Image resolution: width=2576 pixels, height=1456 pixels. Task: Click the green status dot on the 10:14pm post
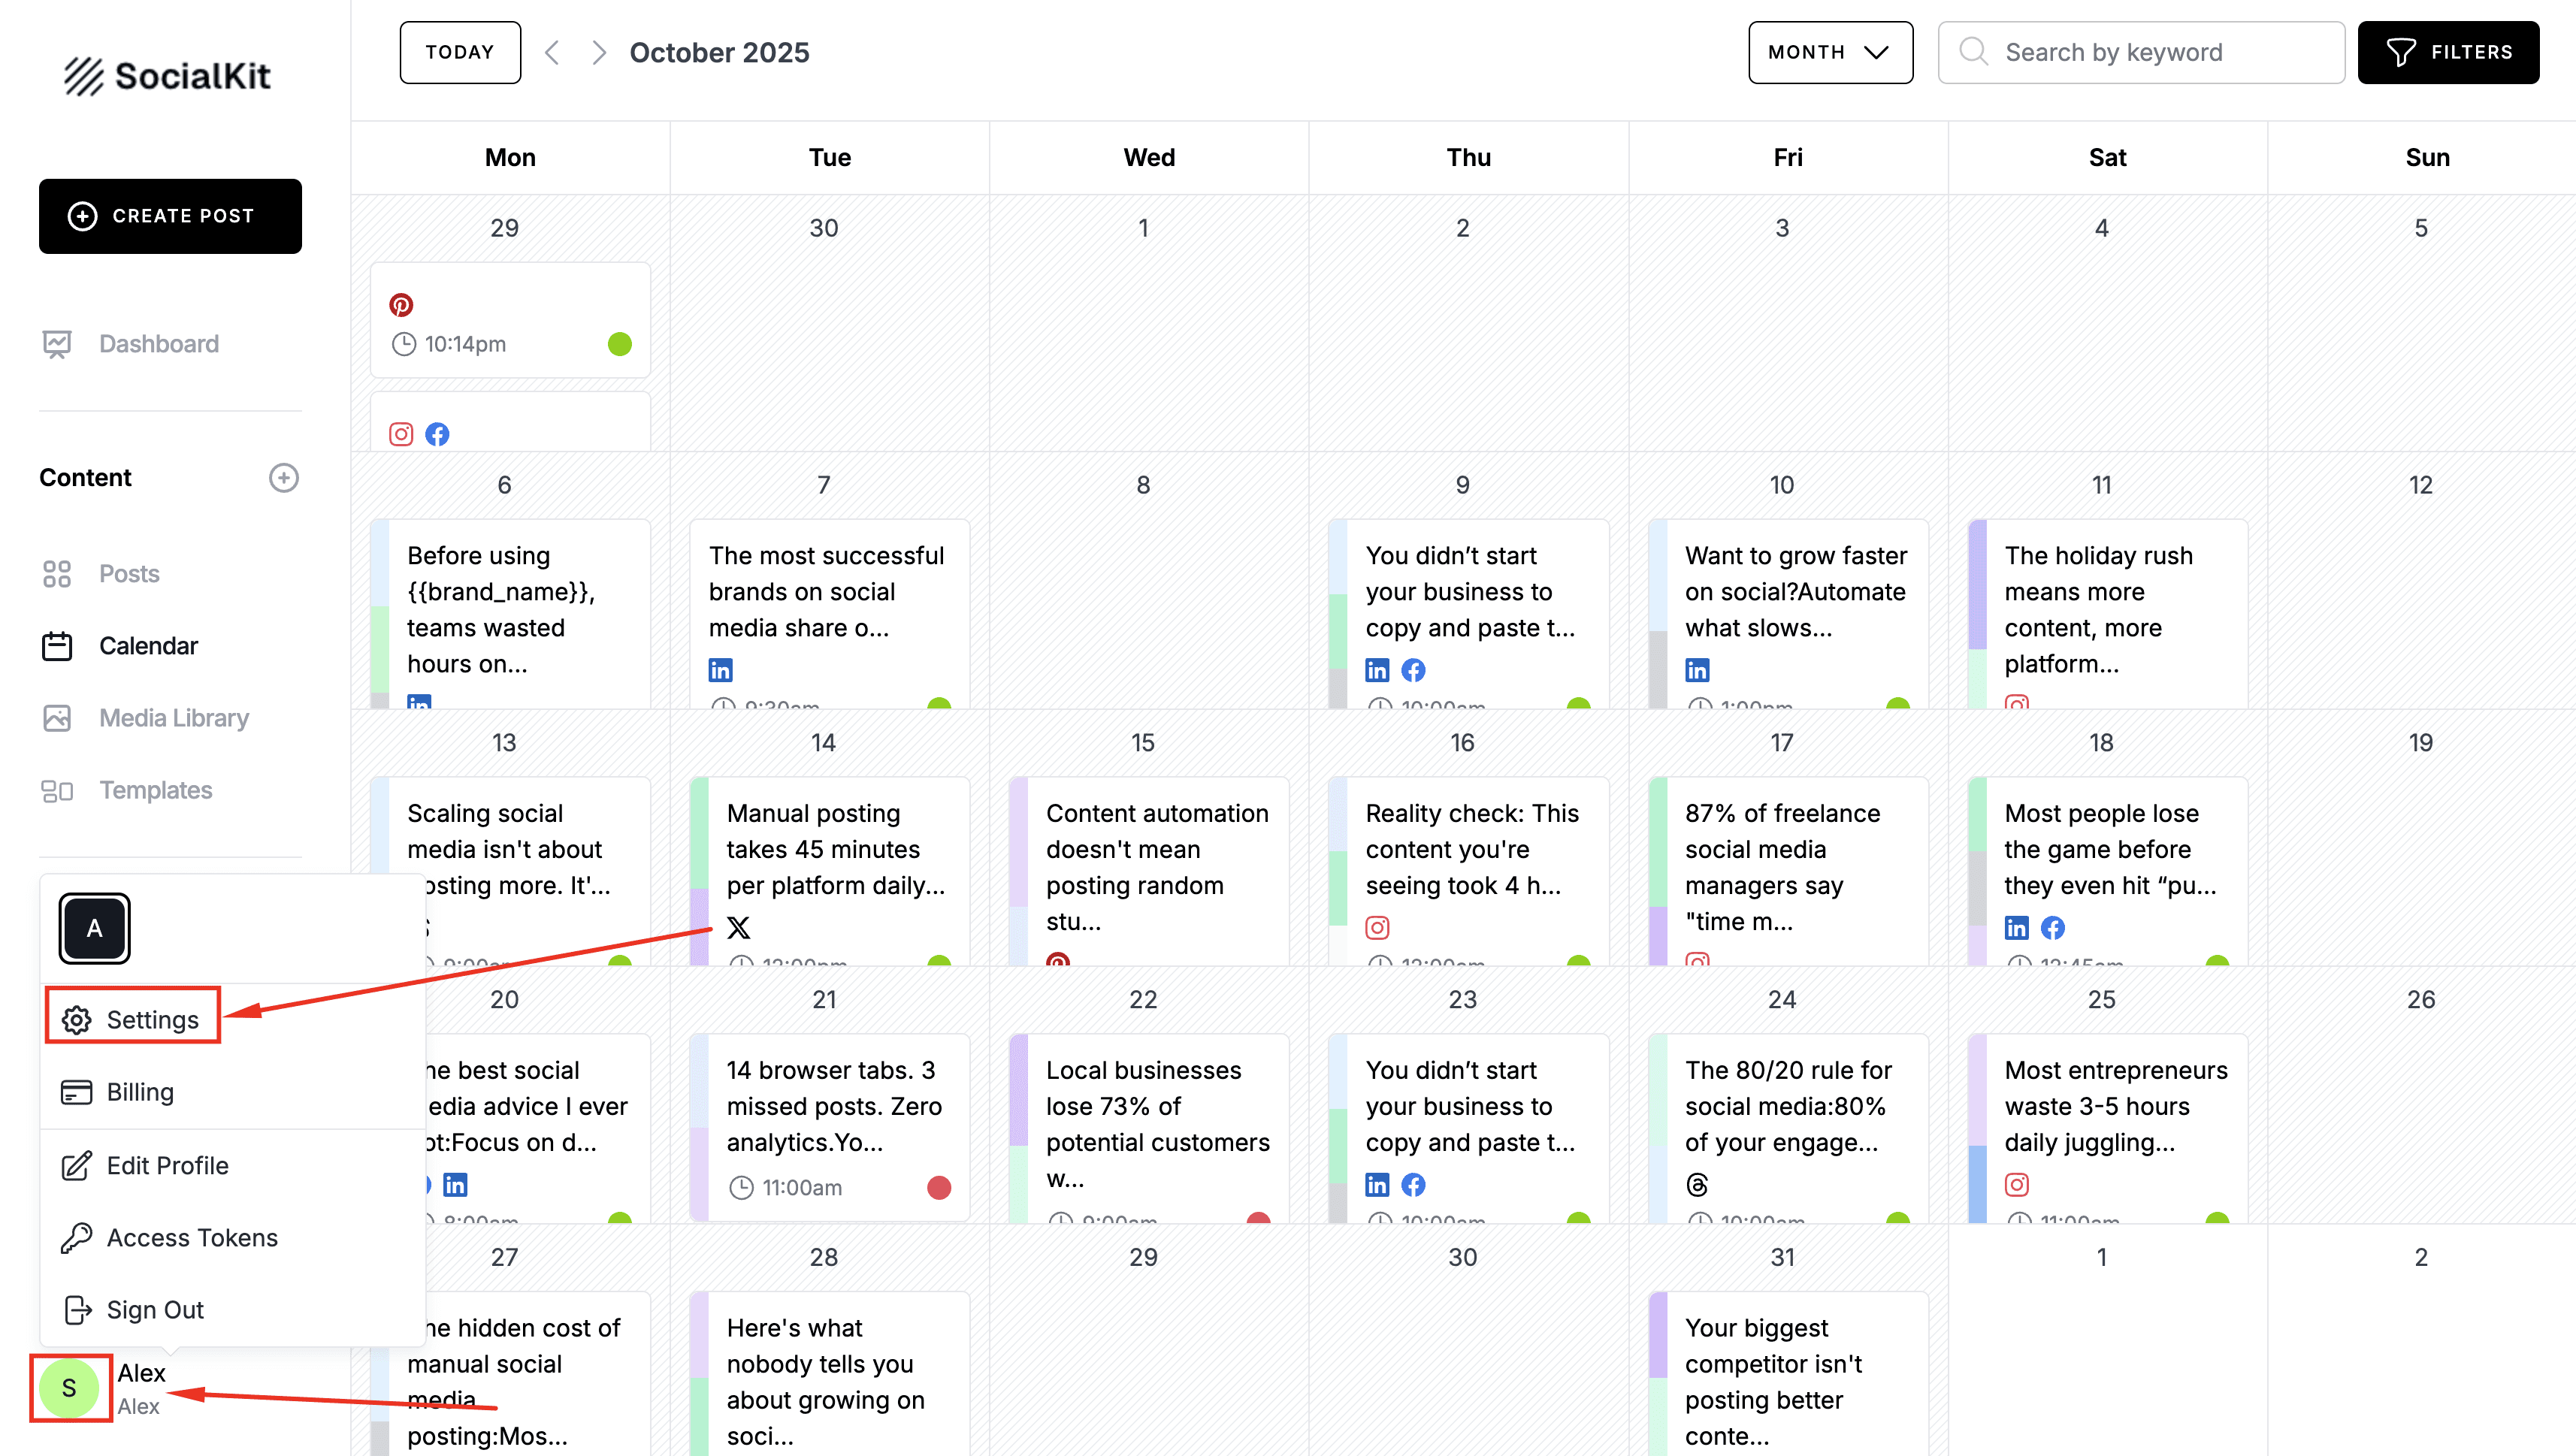coord(620,344)
